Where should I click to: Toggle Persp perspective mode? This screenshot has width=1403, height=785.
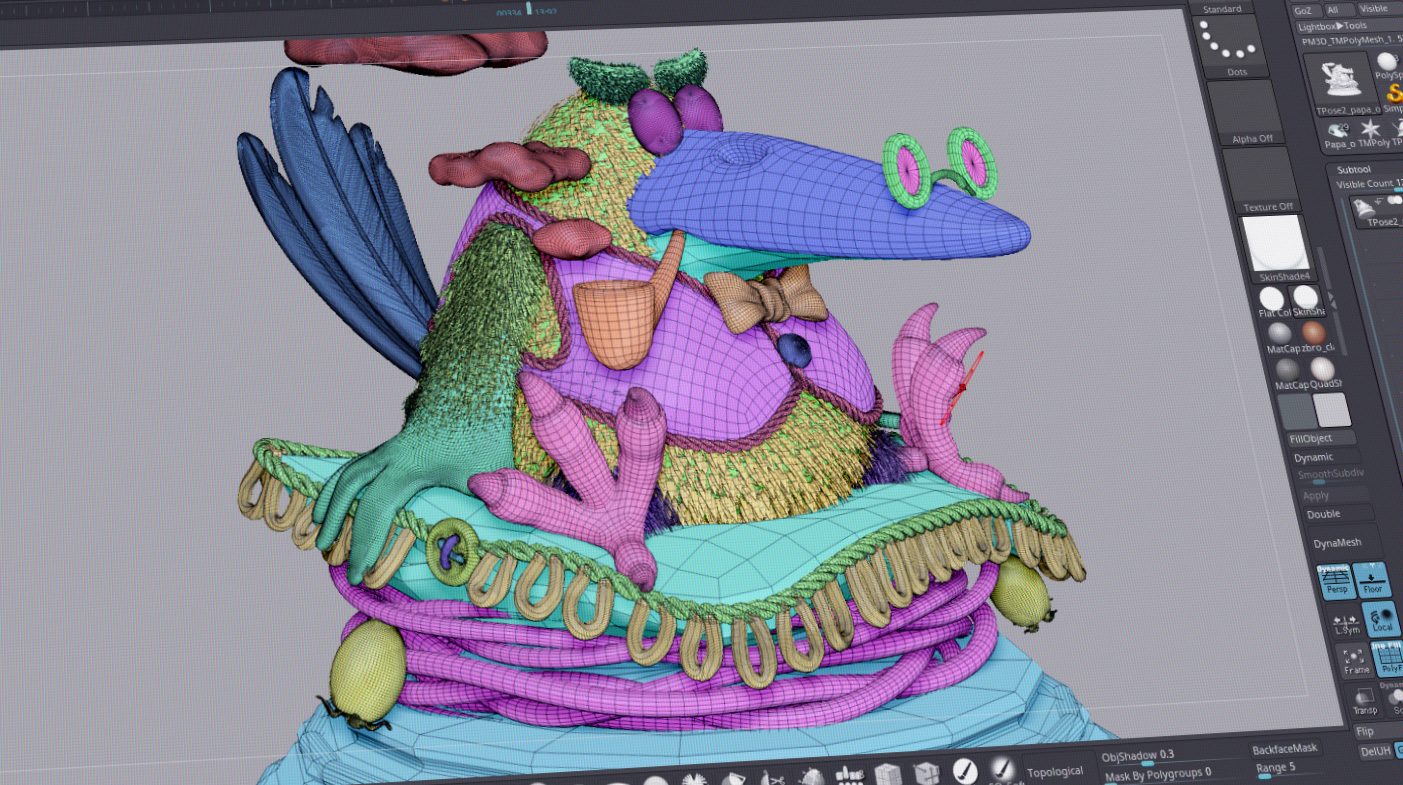[x=1336, y=580]
